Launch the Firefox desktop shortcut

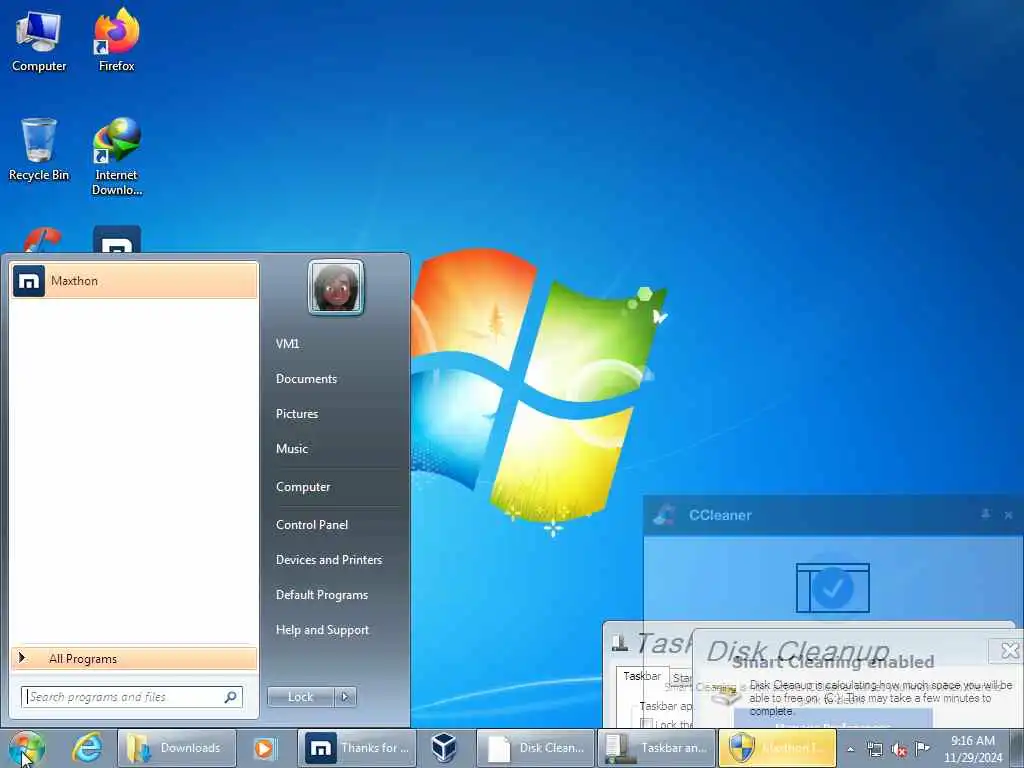point(116,40)
